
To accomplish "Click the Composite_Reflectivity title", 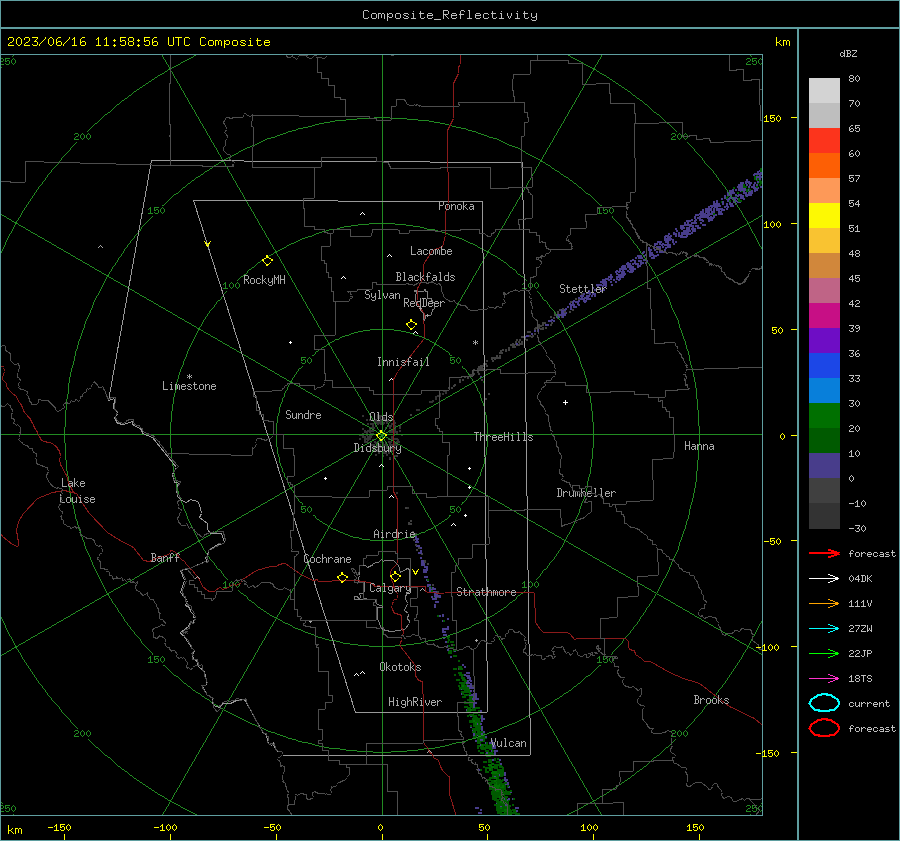I will click(x=450, y=15).
